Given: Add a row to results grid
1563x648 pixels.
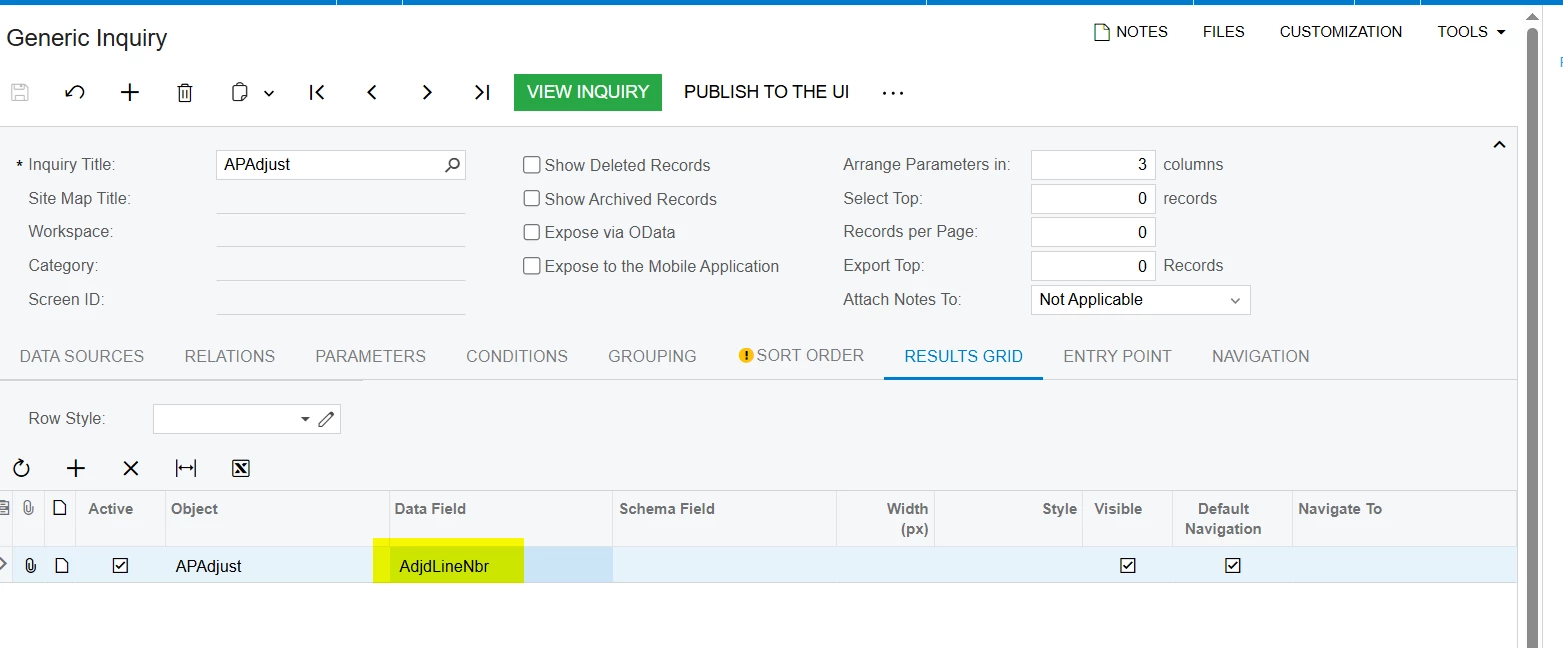Looking at the screenshot, I should (x=76, y=468).
